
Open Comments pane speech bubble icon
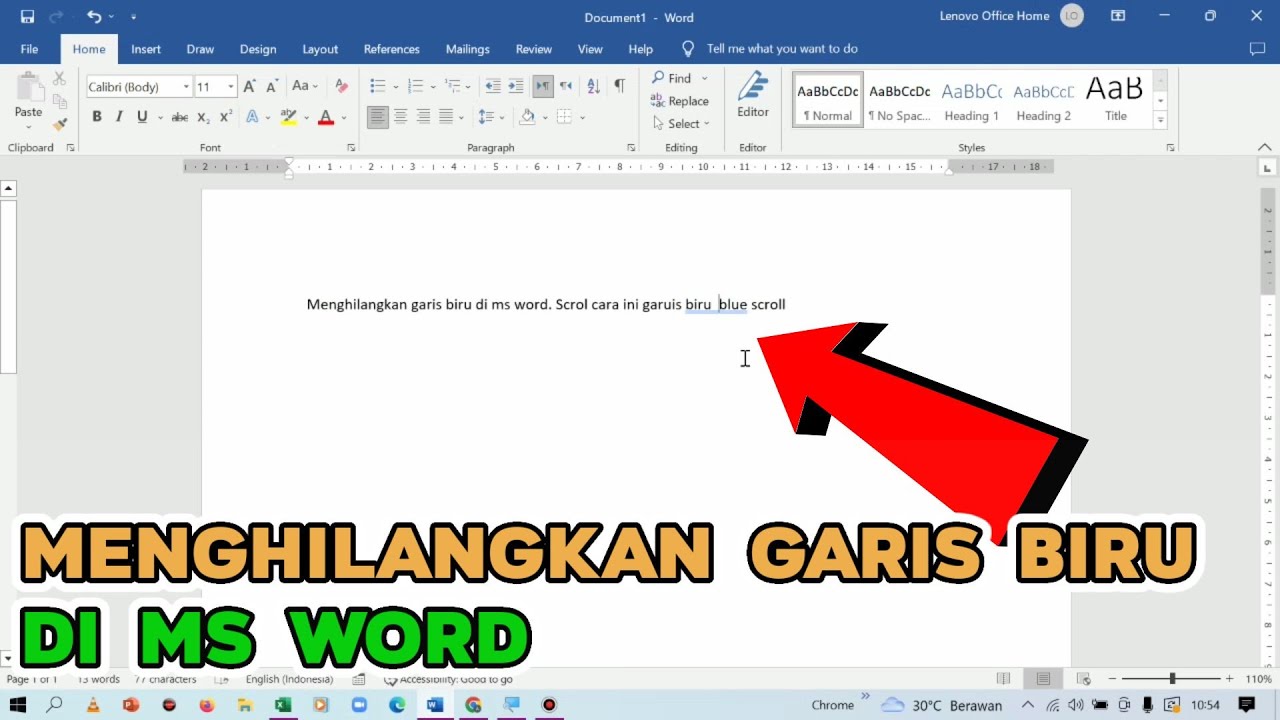pyautogui.click(x=1257, y=49)
